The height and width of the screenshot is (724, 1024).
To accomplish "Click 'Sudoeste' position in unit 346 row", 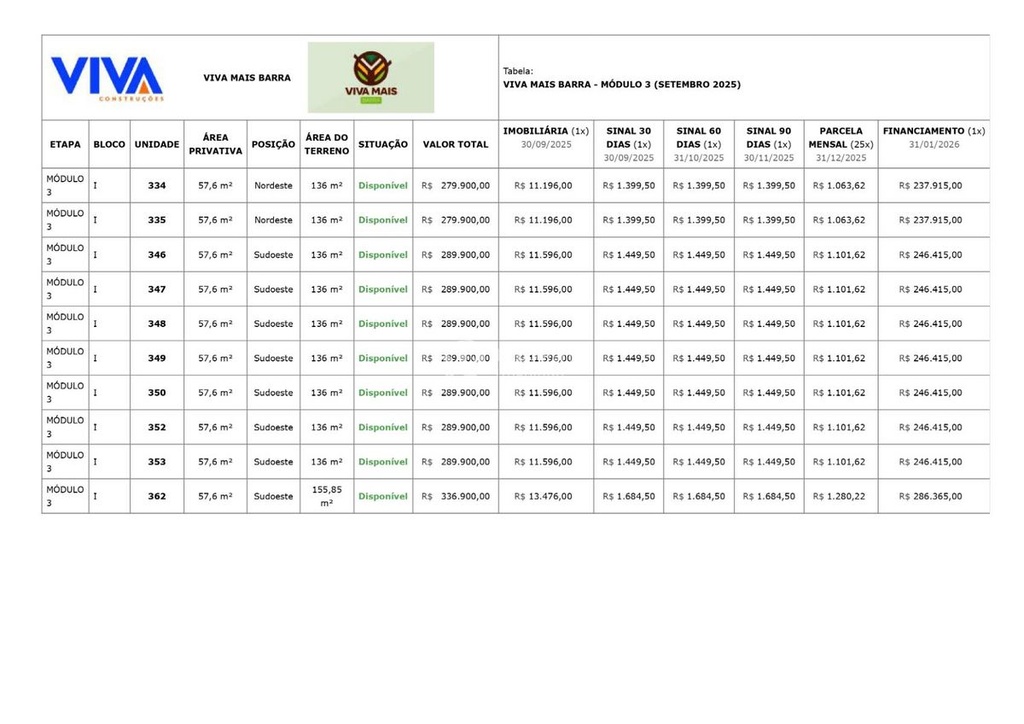I will [x=273, y=255].
